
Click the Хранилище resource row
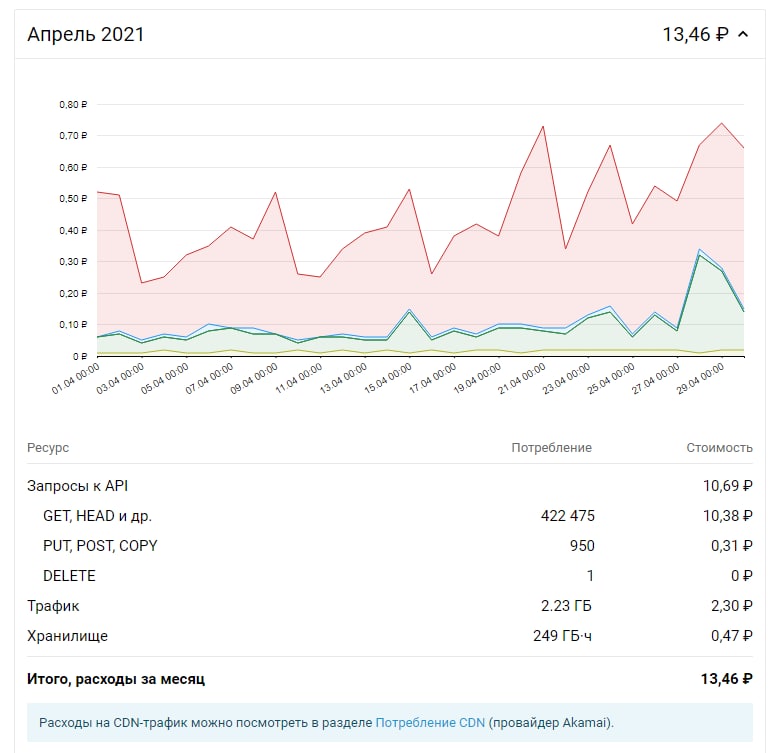click(x=67, y=636)
